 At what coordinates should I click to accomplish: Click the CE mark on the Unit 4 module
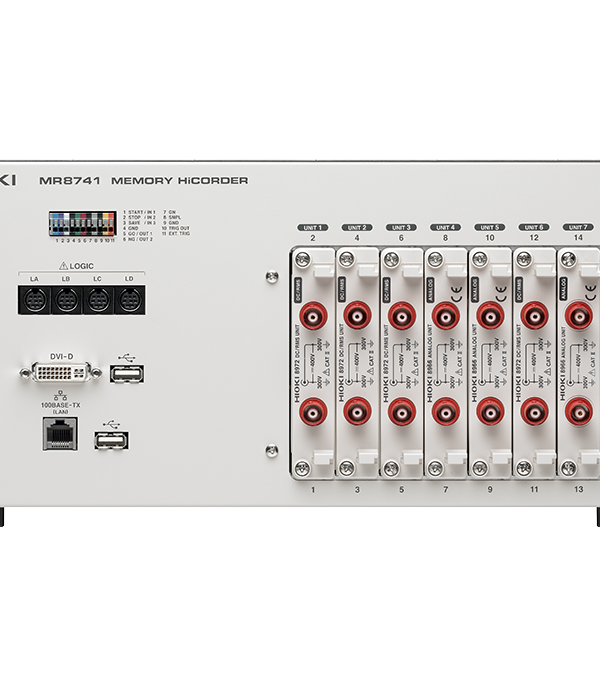click(x=456, y=293)
